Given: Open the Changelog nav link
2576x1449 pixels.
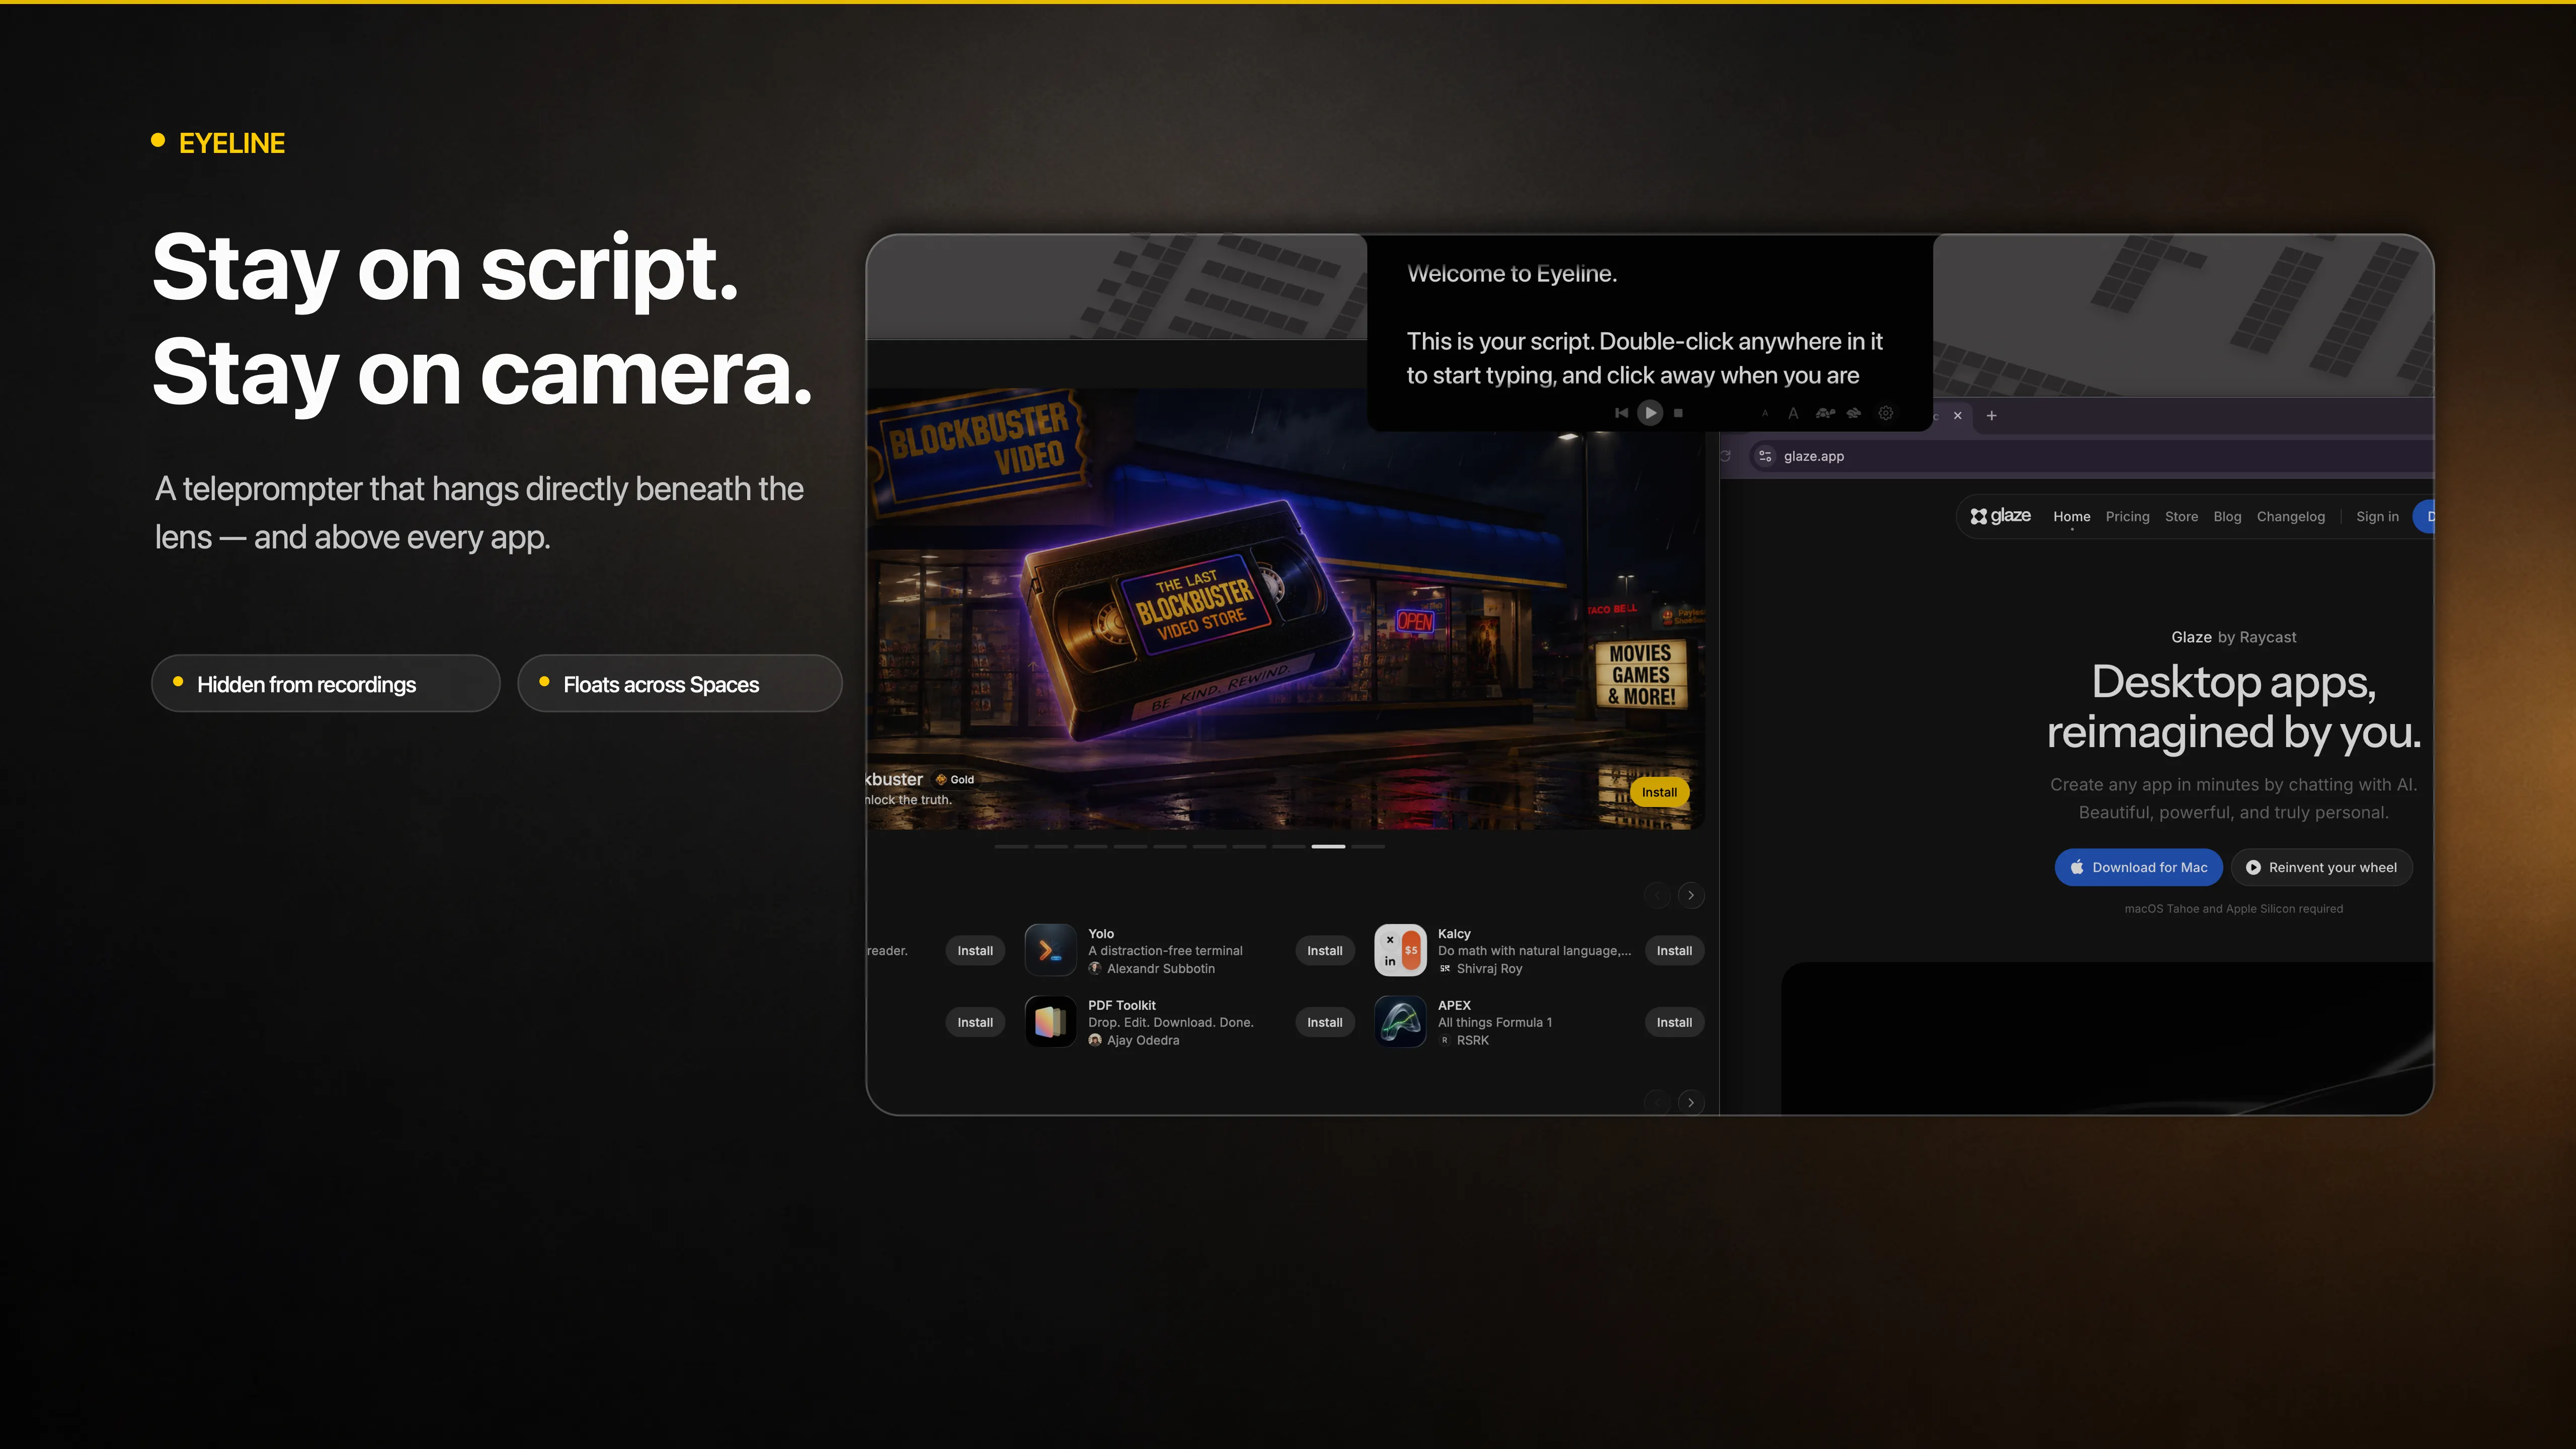Looking at the screenshot, I should 2291,517.
